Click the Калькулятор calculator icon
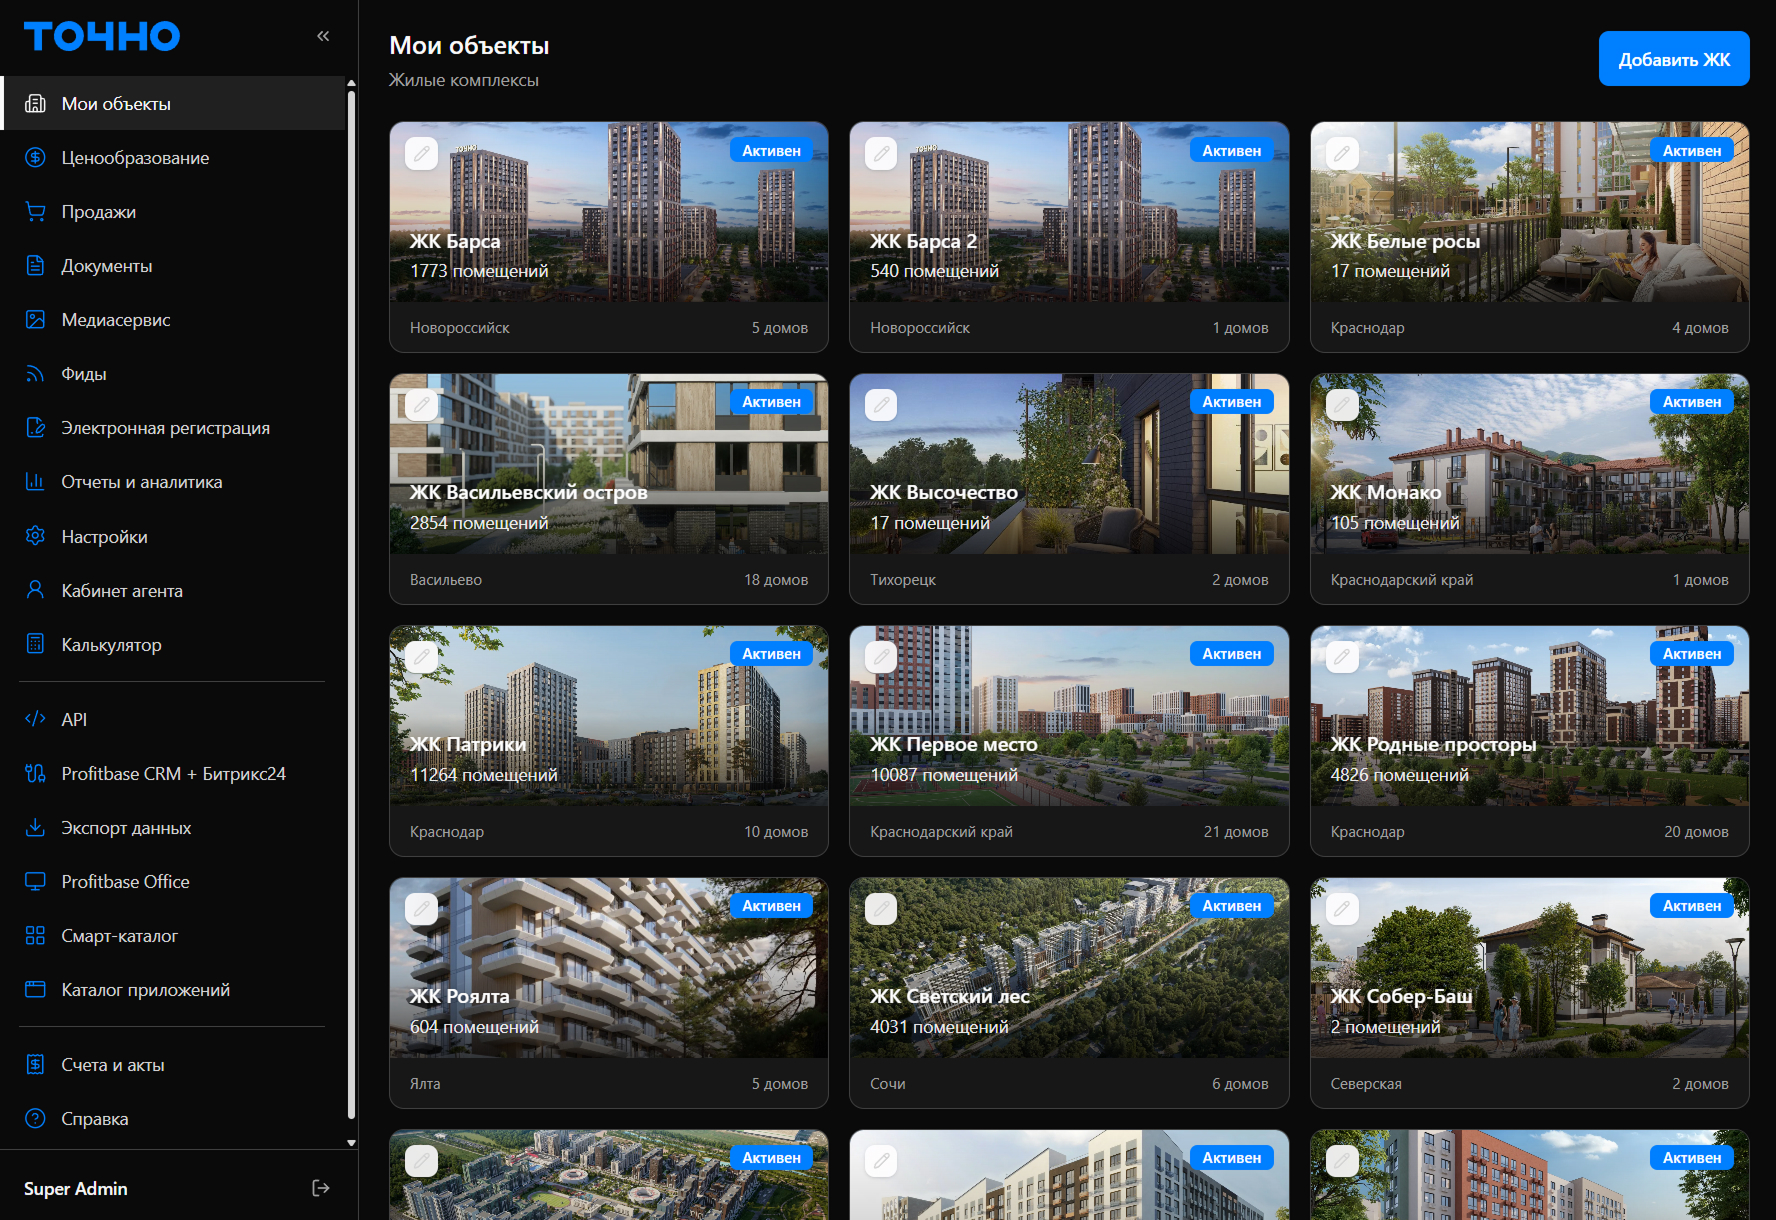The width and height of the screenshot is (1776, 1220). point(35,644)
